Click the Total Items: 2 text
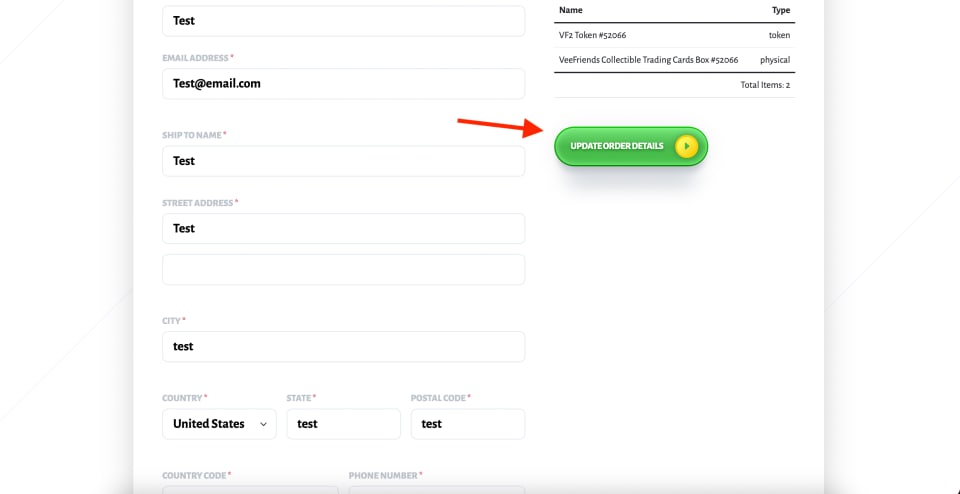Viewport: 960px width, 494px height. point(765,85)
